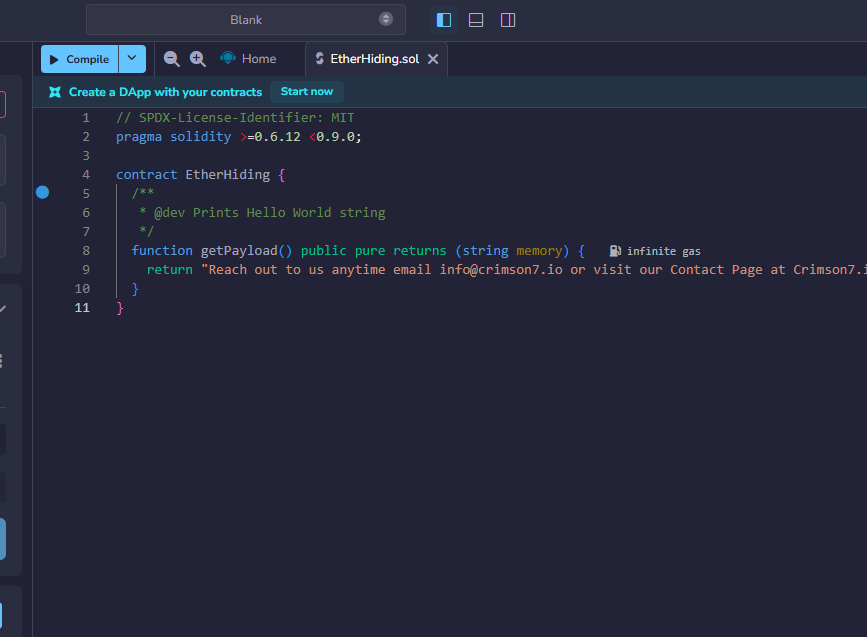
Task: Click the Compile button
Action: pos(80,59)
